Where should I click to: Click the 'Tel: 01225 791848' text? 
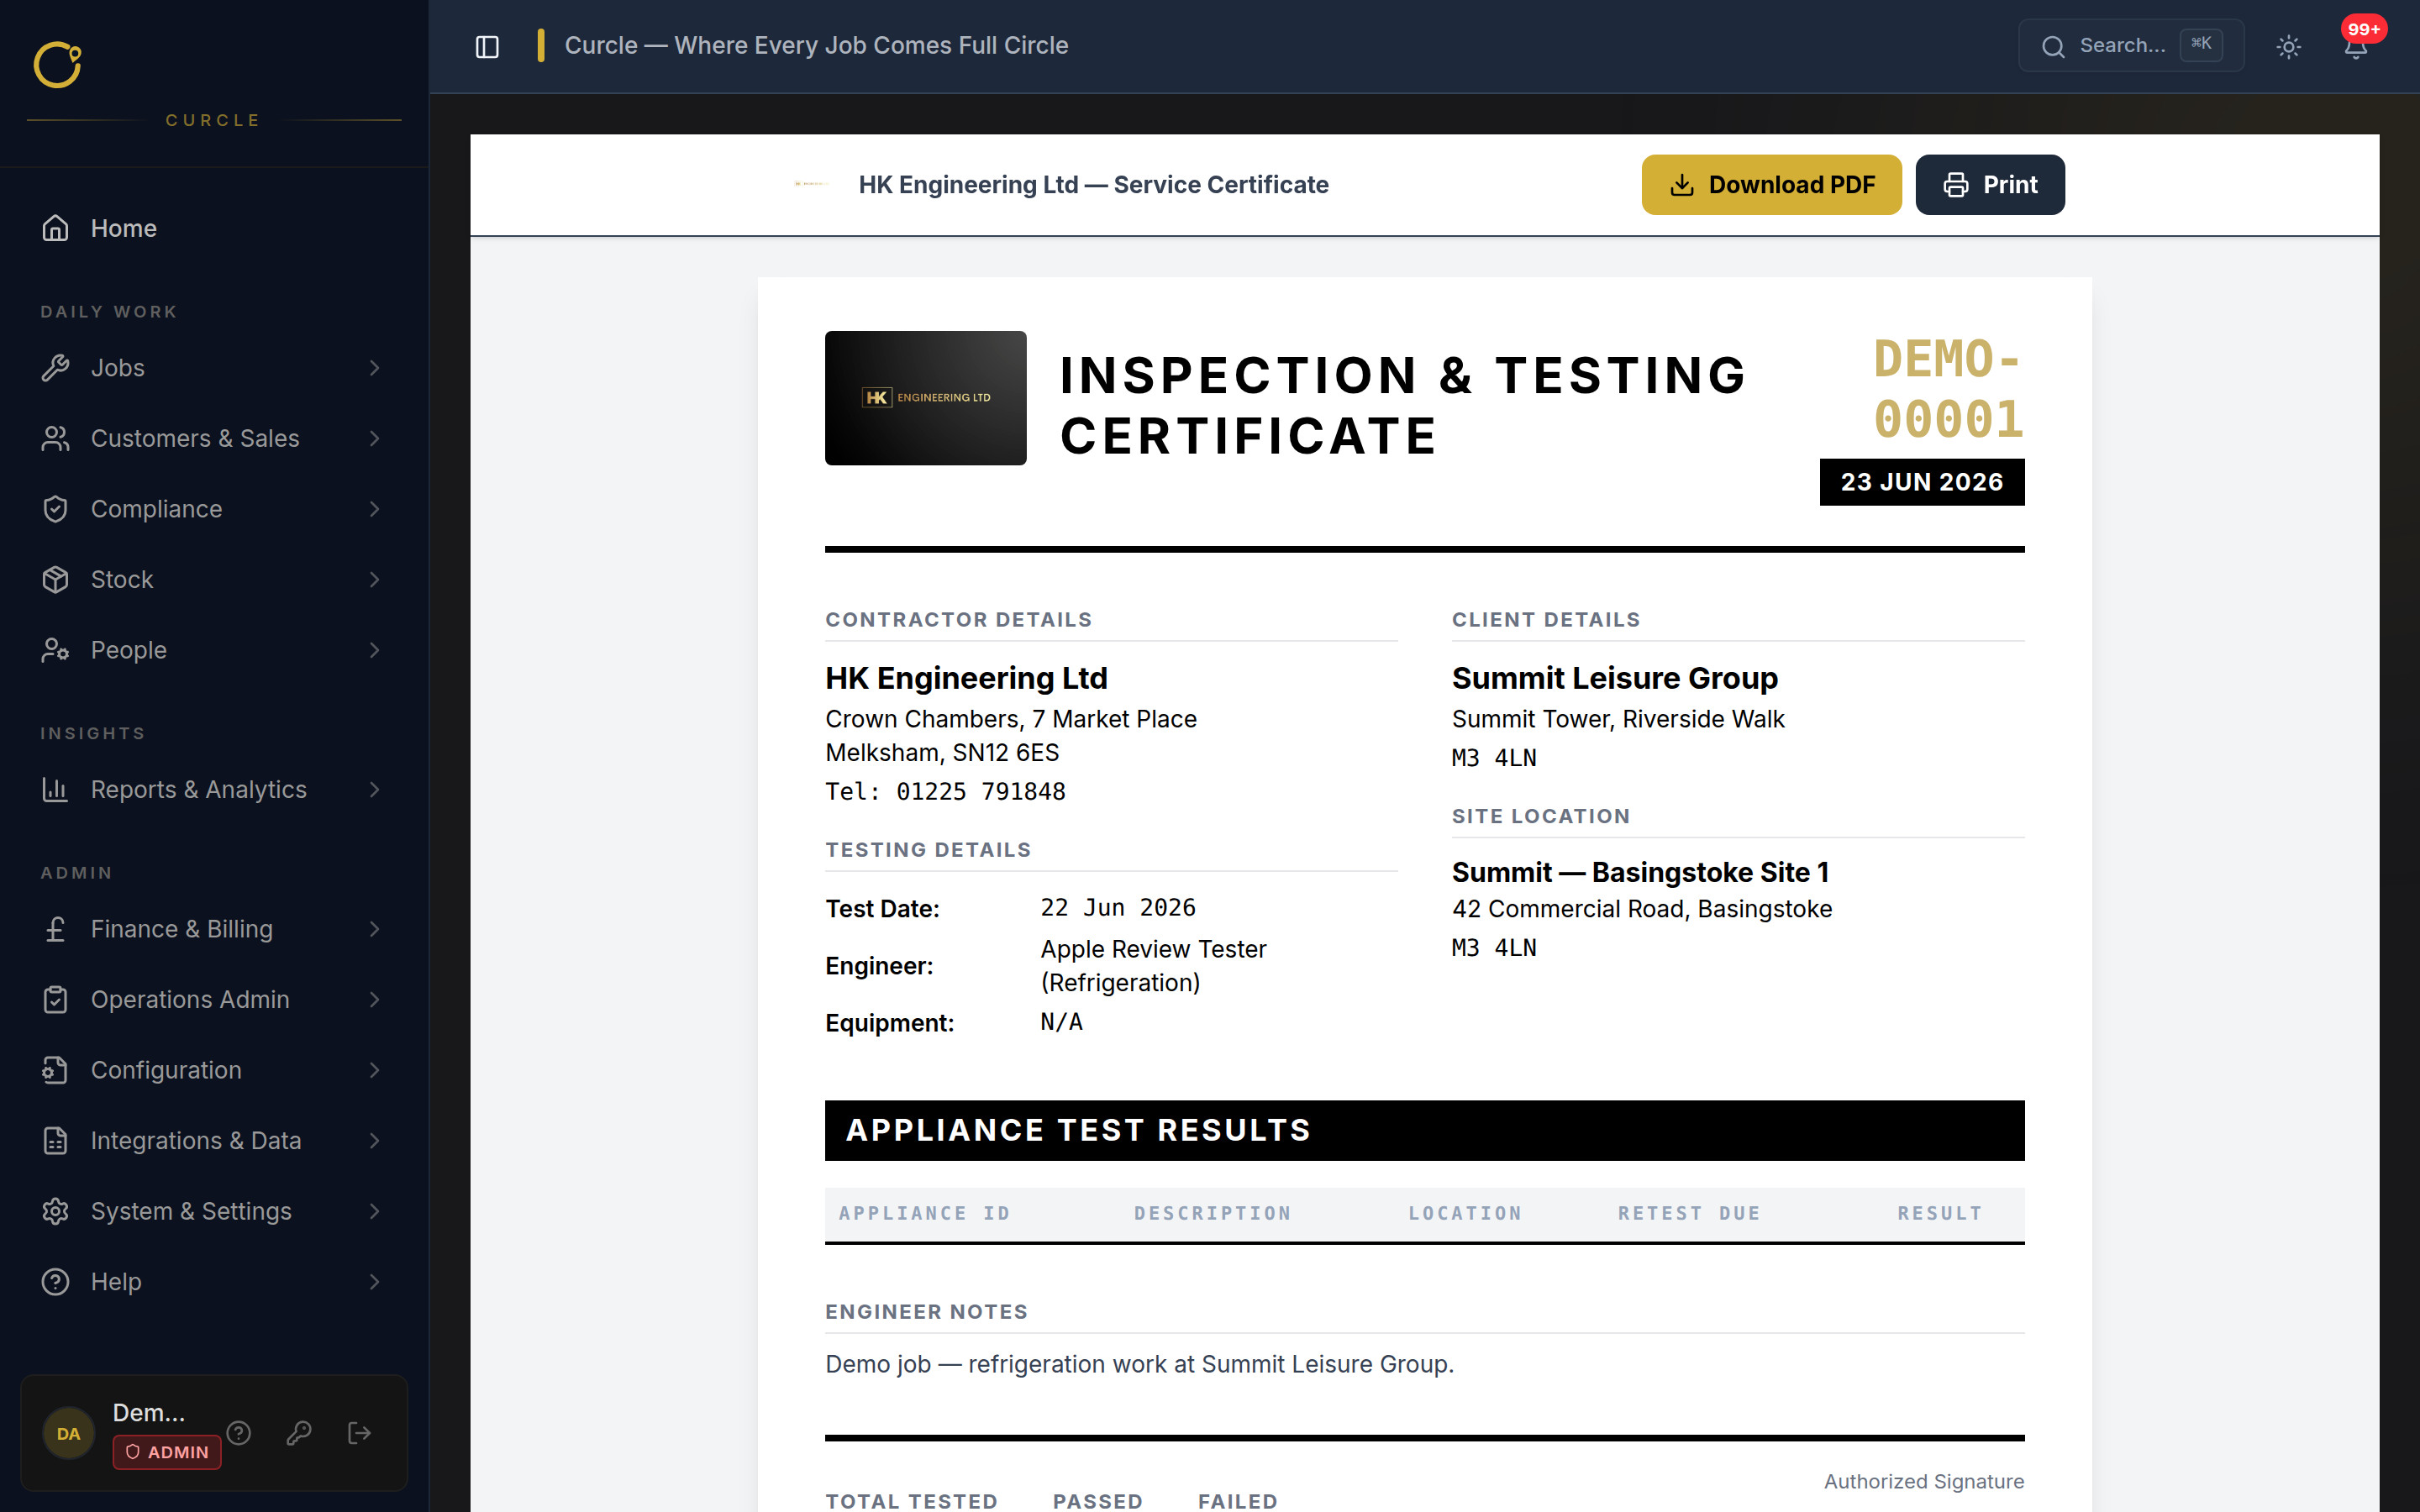click(945, 792)
